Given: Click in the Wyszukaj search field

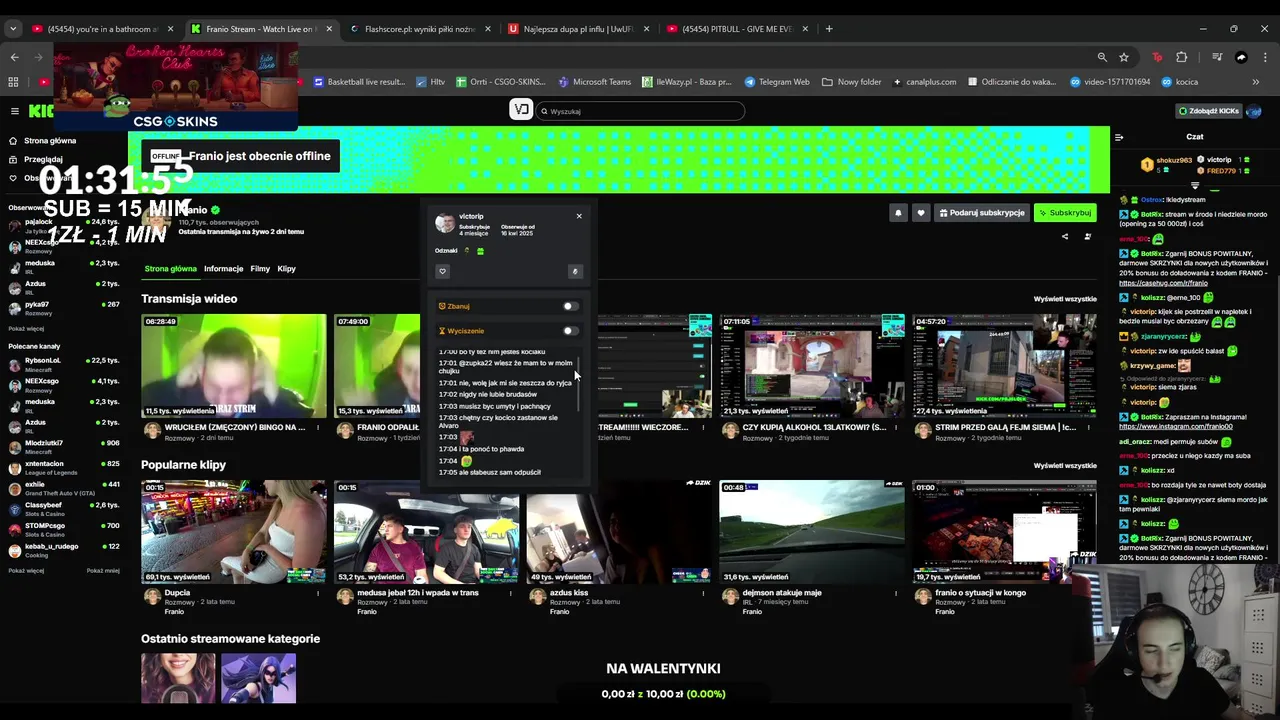Looking at the screenshot, I should click(641, 111).
